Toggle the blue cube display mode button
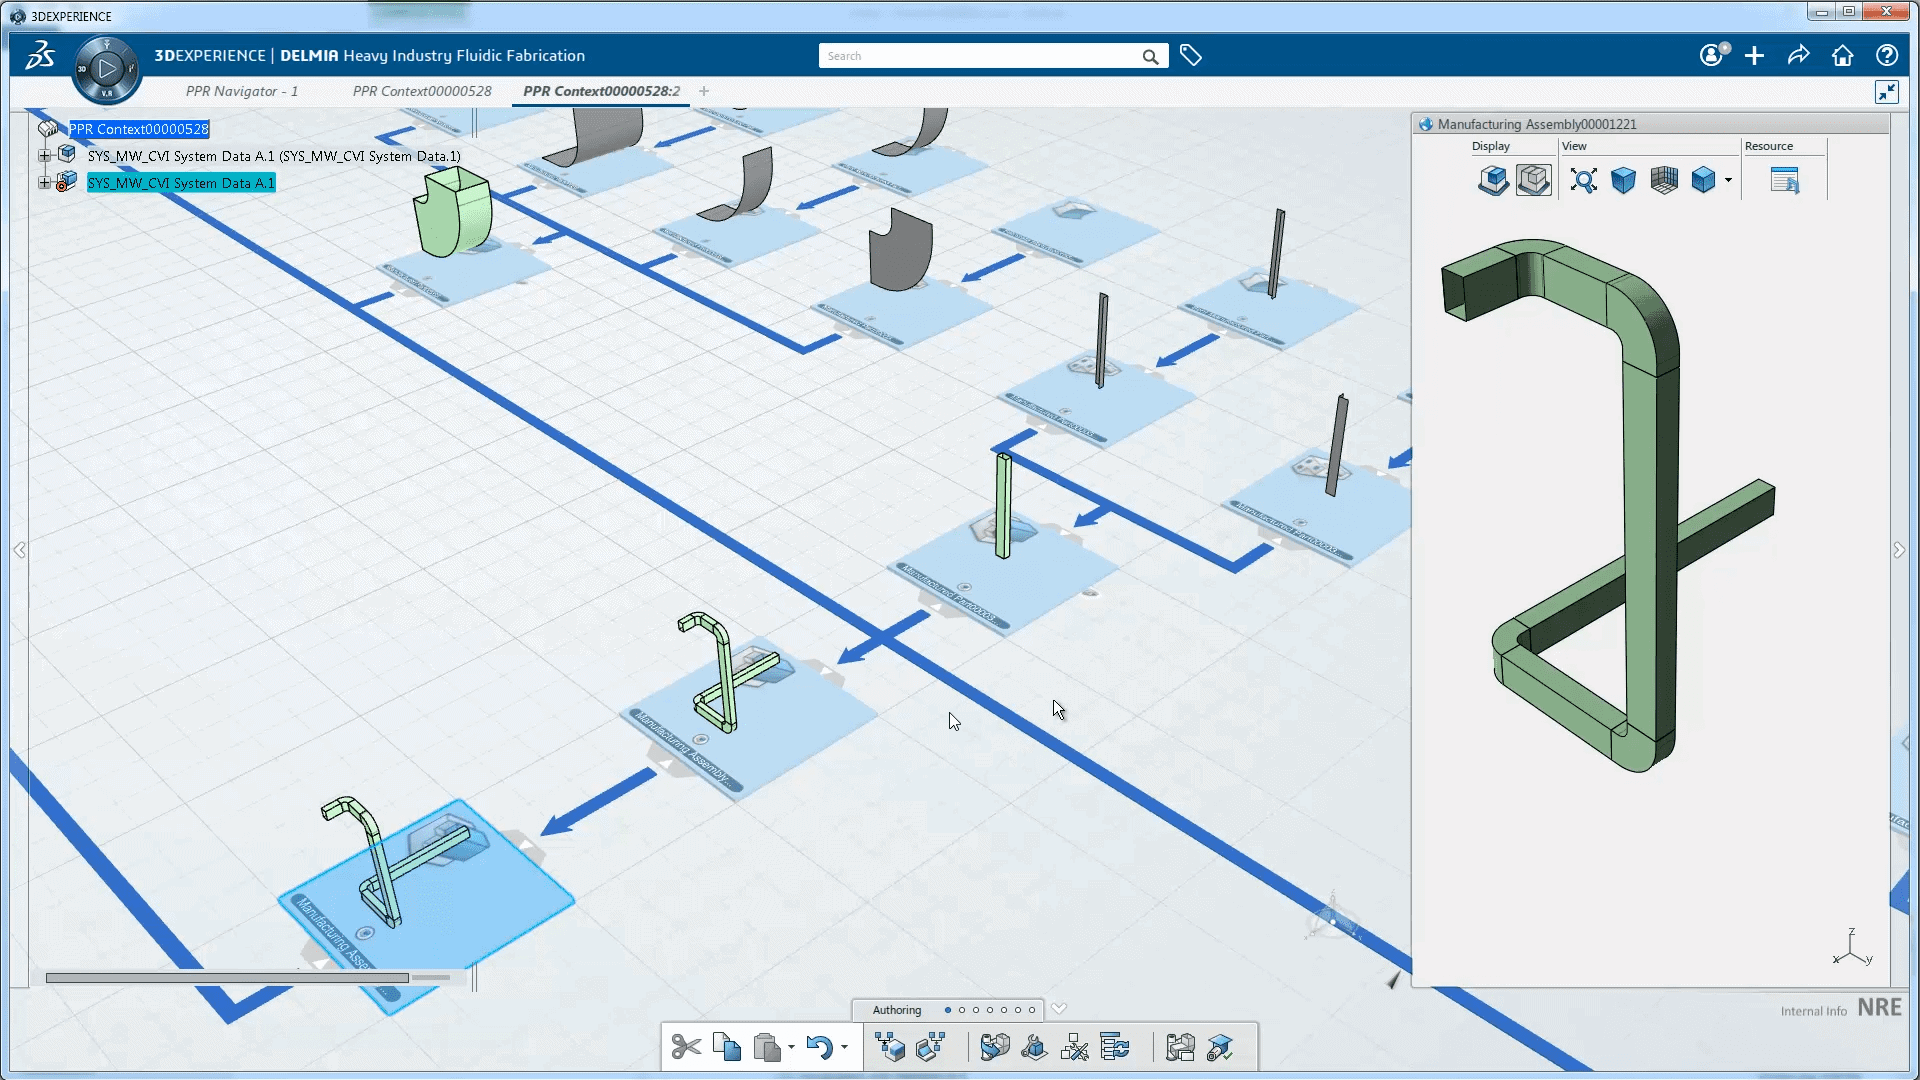Viewport: 1920px width, 1080px height. (1493, 180)
